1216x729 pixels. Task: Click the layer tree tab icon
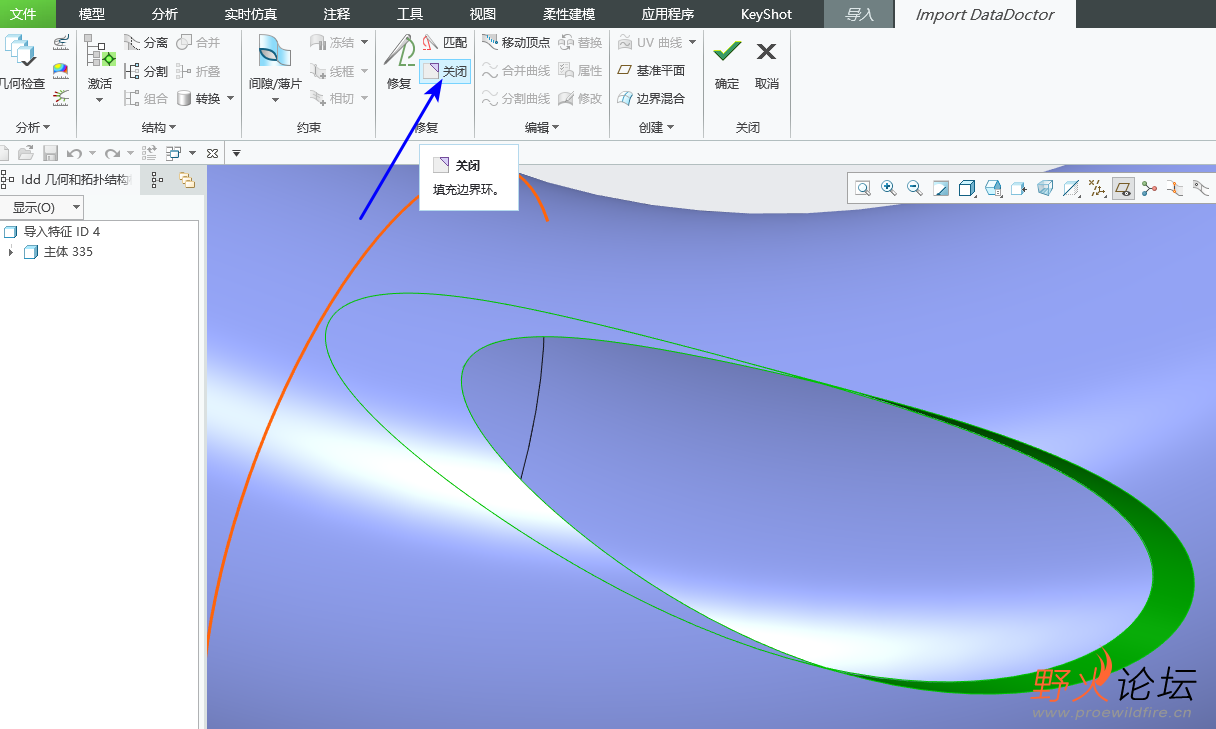[187, 180]
